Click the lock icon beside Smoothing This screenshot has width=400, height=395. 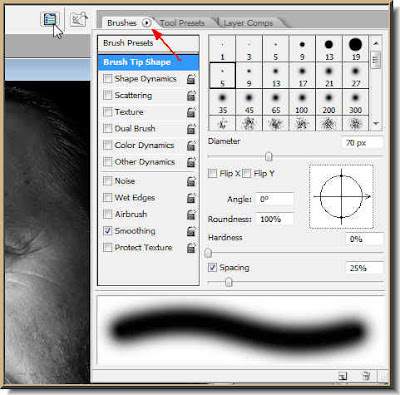(191, 231)
